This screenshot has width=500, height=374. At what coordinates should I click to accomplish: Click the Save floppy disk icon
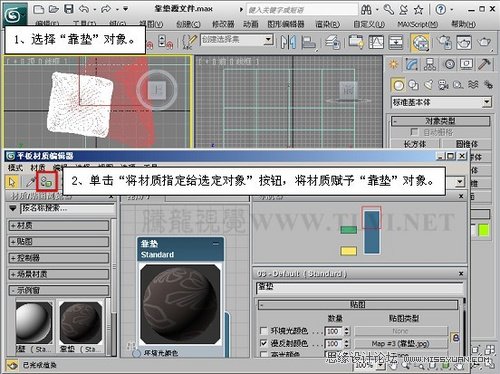(69, 9)
